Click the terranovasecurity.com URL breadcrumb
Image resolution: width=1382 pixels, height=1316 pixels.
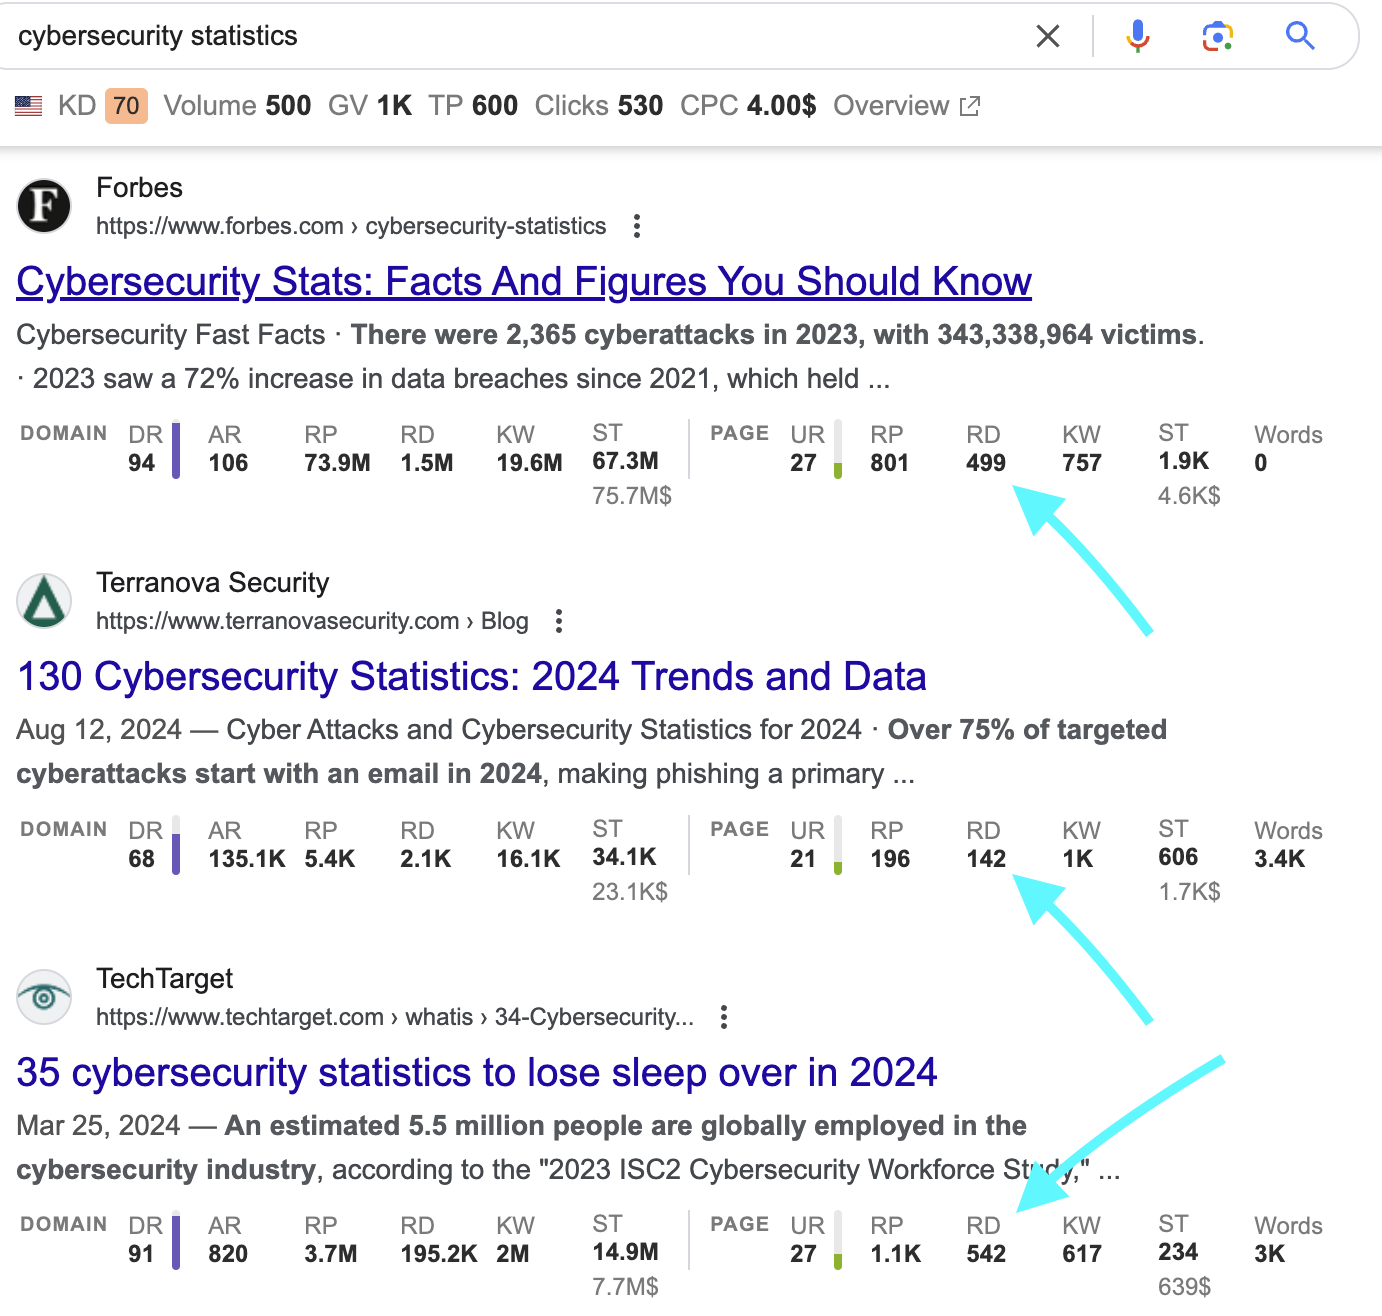[x=312, y=621]
